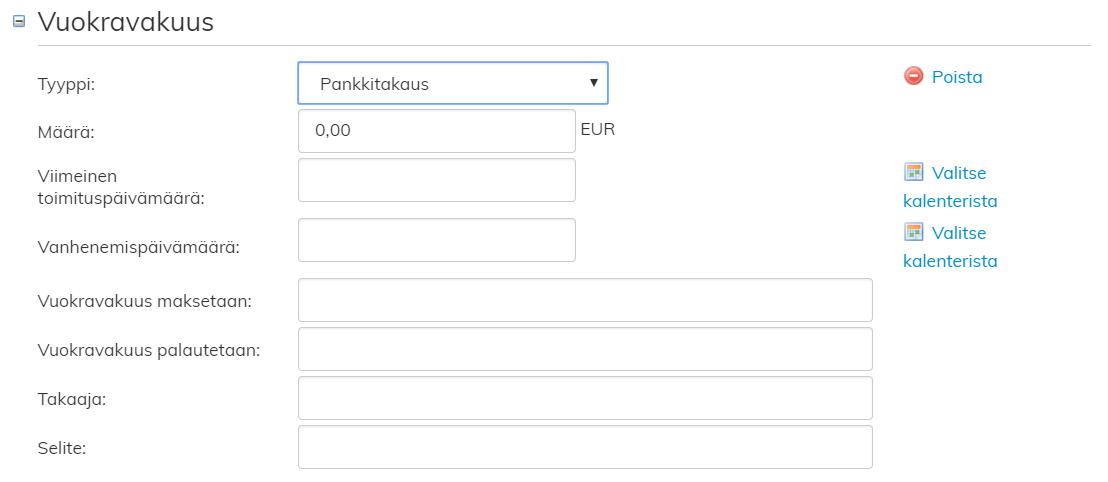Click the Vuokravakuus section heading

click(x=126, y=22)
